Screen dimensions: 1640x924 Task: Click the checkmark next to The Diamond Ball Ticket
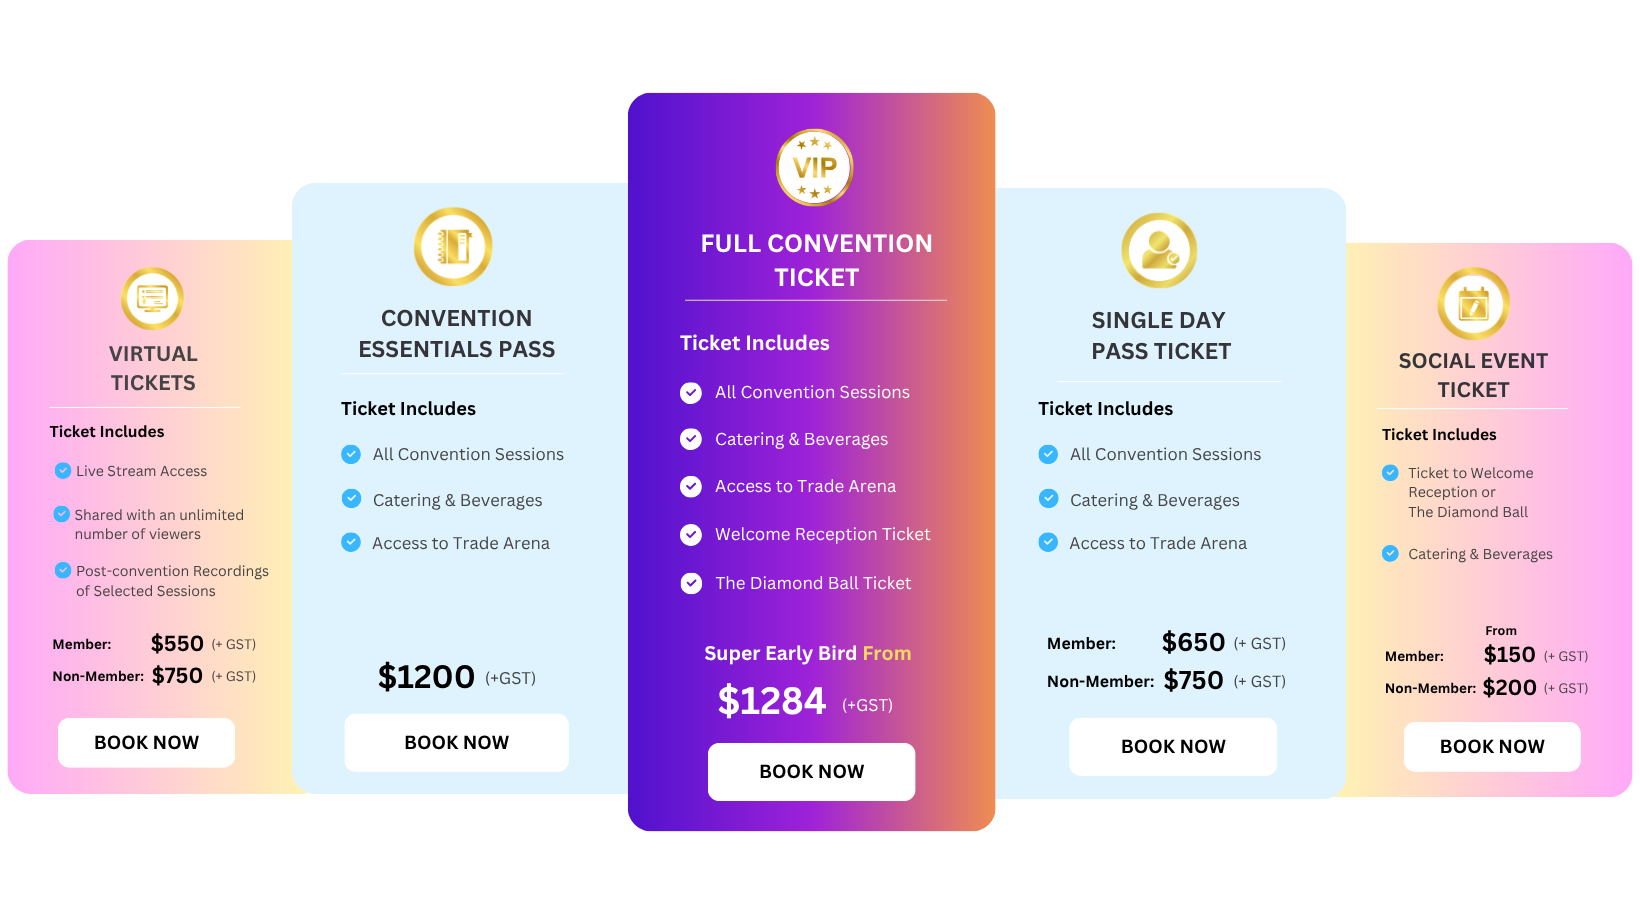tap(691, 583)
